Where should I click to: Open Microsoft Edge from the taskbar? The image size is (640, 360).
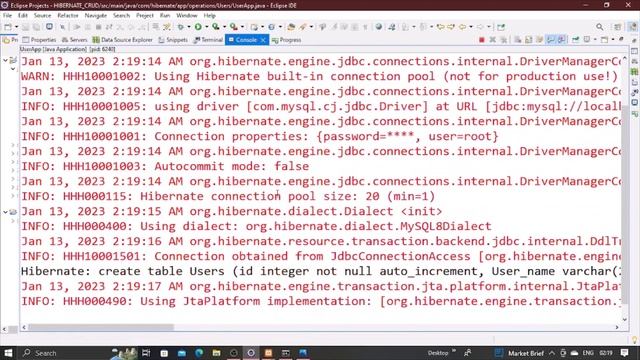coord(199,353)
